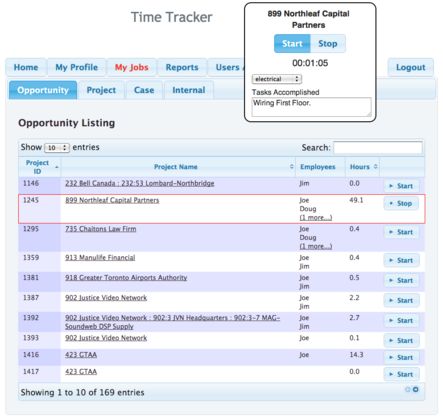Start timer for 913 Manulife Financial

click(x=401, y=260)
